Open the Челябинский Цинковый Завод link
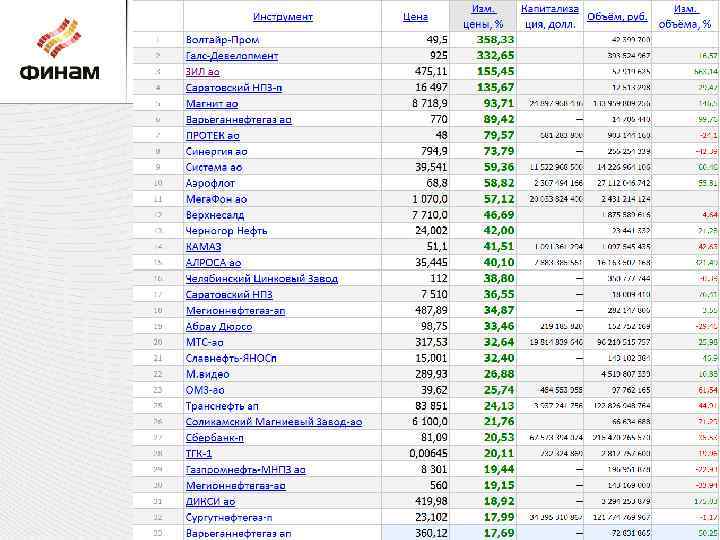This screenshot has width=720, height=540. [x=262, y=279]
